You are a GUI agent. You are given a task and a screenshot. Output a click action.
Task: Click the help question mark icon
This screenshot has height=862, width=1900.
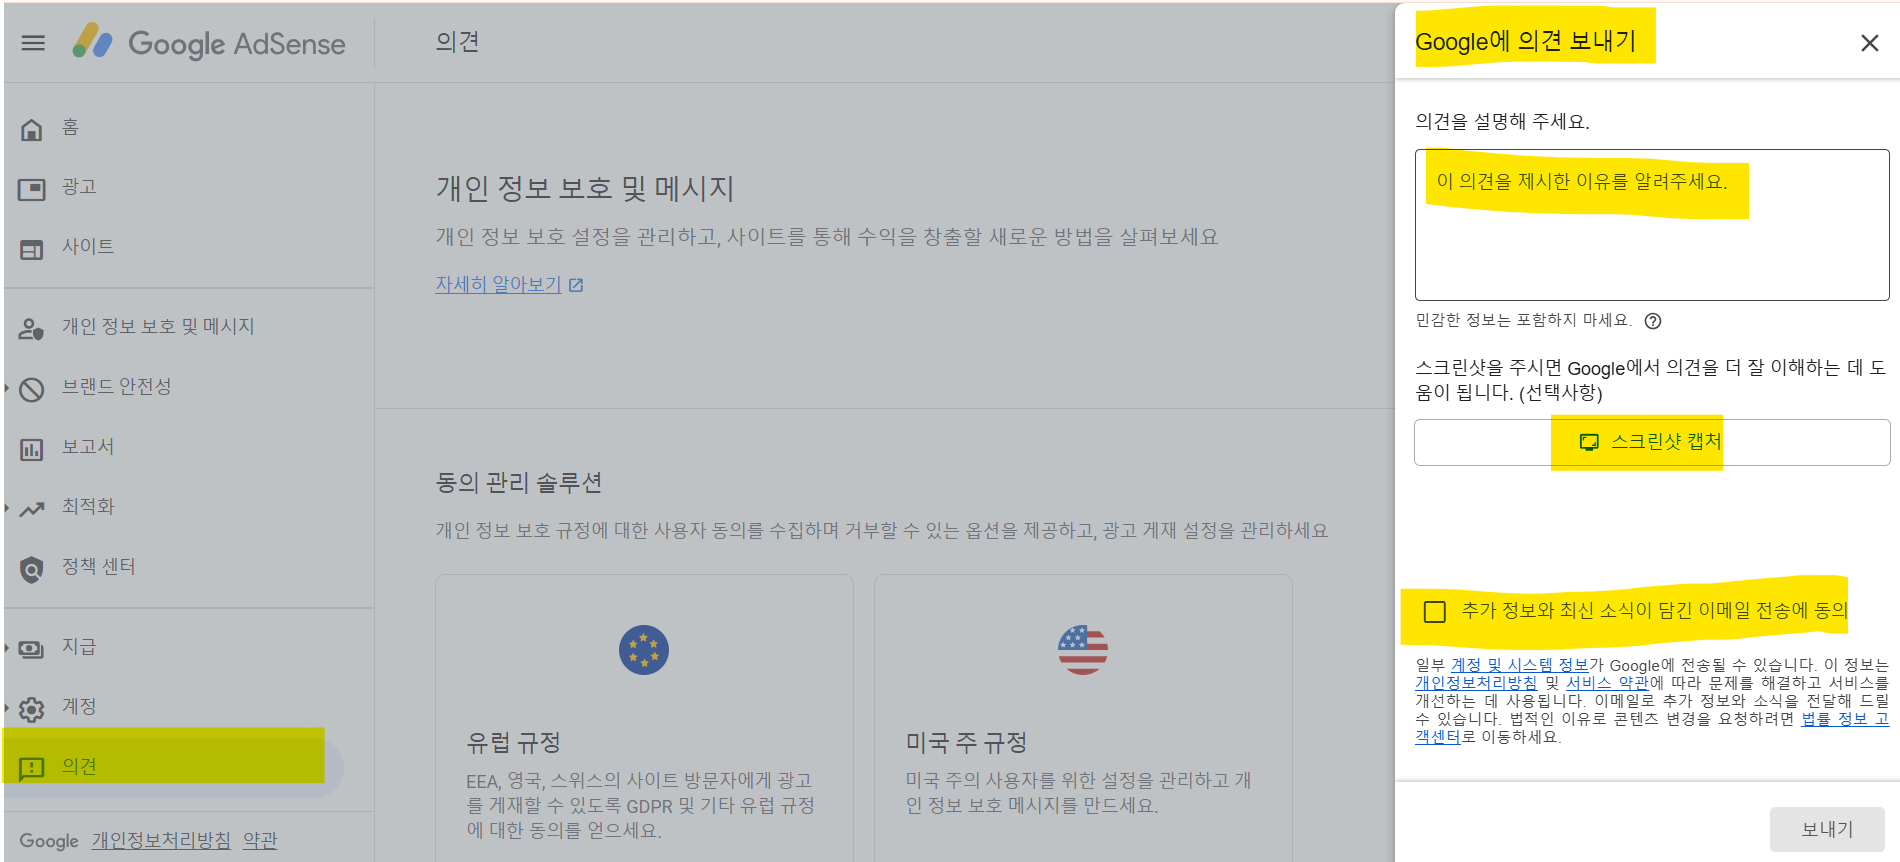tap(1653, 321)
